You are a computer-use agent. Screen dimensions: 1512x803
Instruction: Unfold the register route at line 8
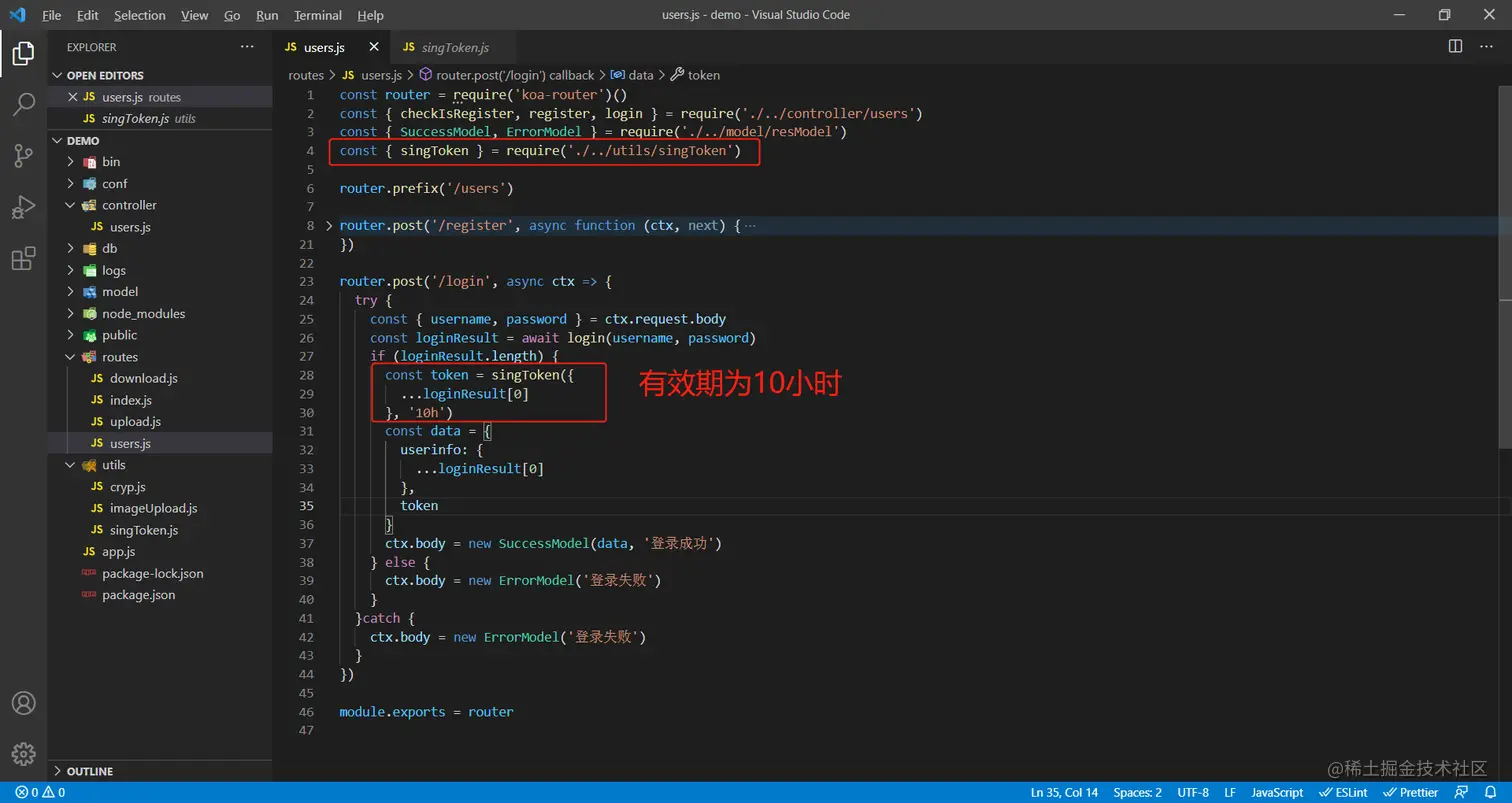click(330, 226)
